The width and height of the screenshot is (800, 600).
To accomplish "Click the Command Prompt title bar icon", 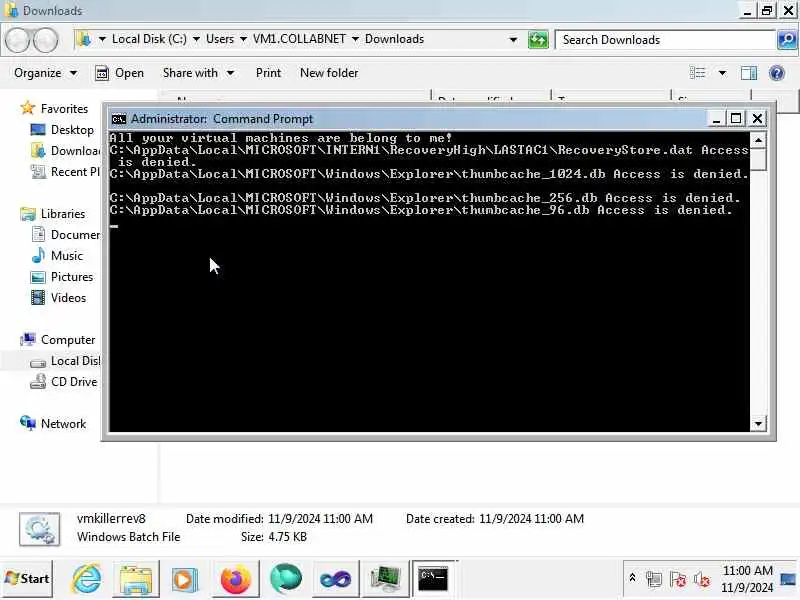I will pyautogui.click(x=118, y=119).
